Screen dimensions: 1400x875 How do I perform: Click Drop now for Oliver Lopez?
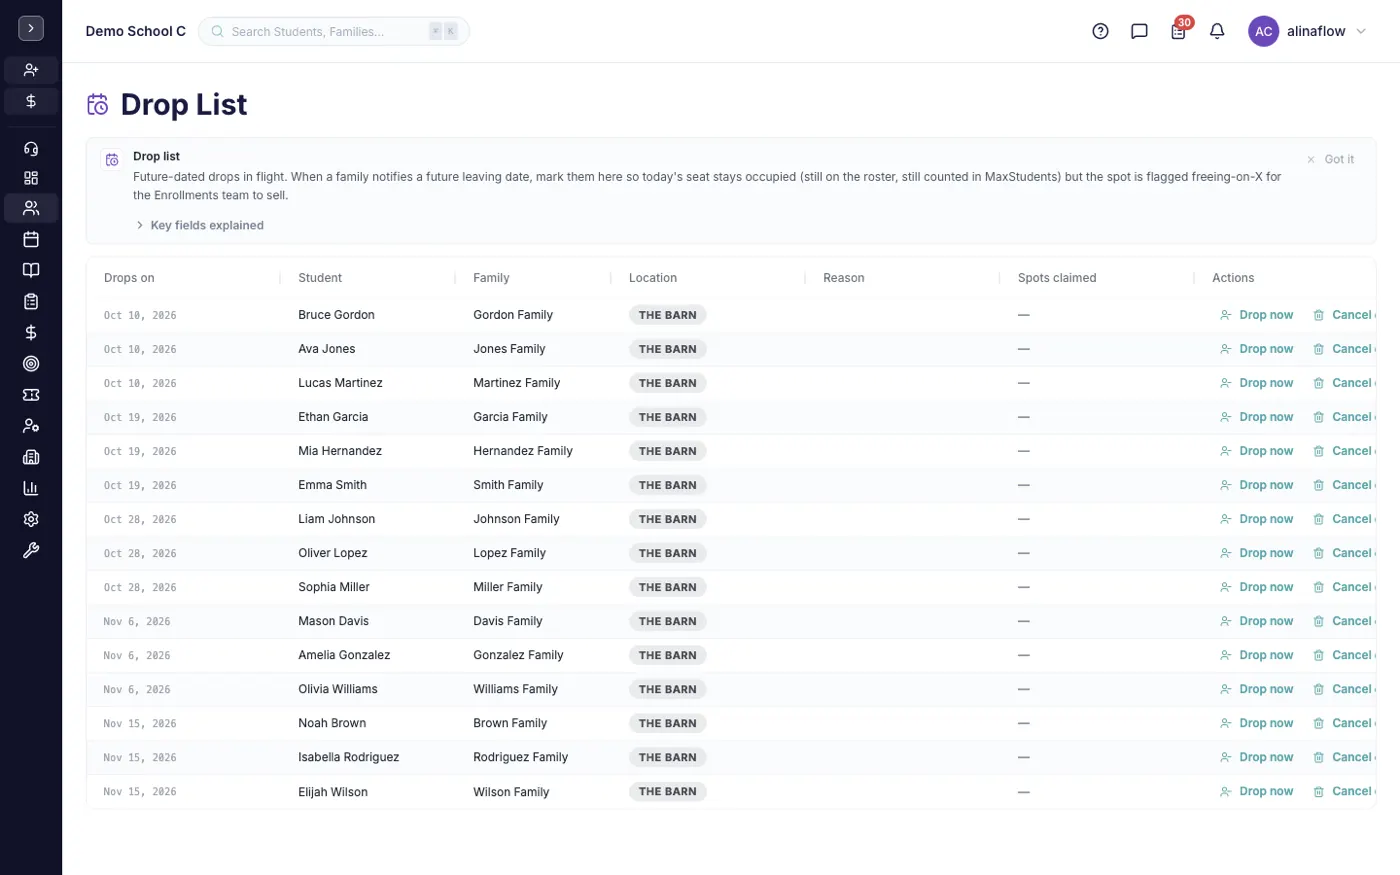[x=1256, y=553]
